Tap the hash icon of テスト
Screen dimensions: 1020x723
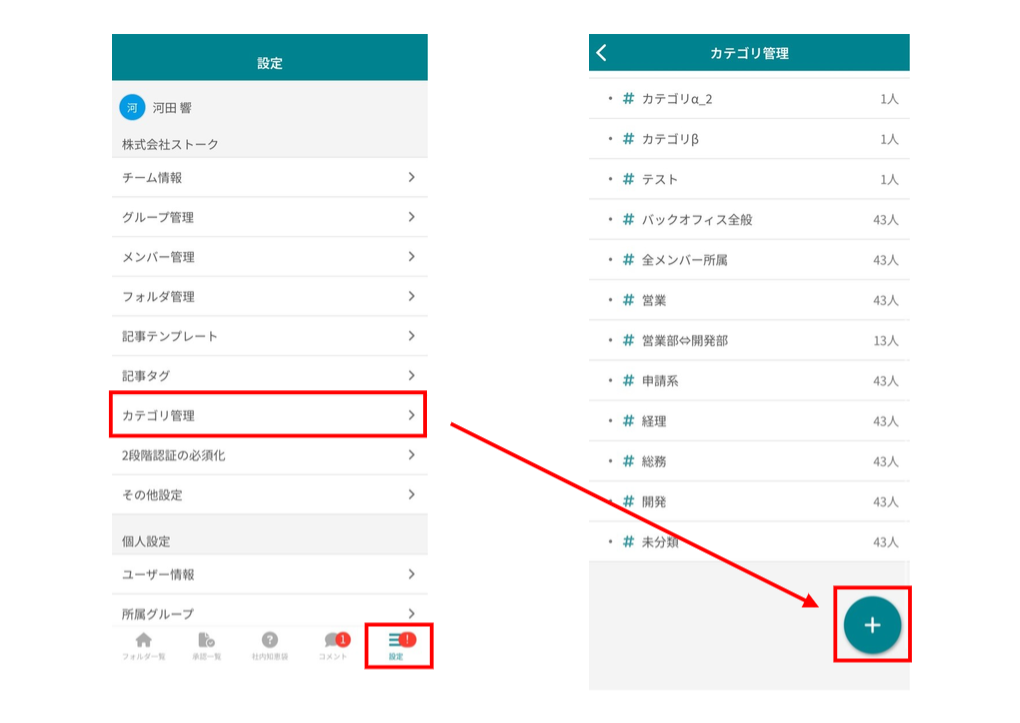pyautogui.click(x=628, y=179)
